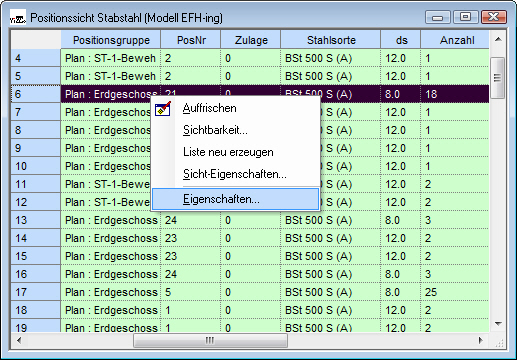Image resolution: width=517 pixels, height=360 pixels.
Task: Select row header 10
Action: point(36,166)
